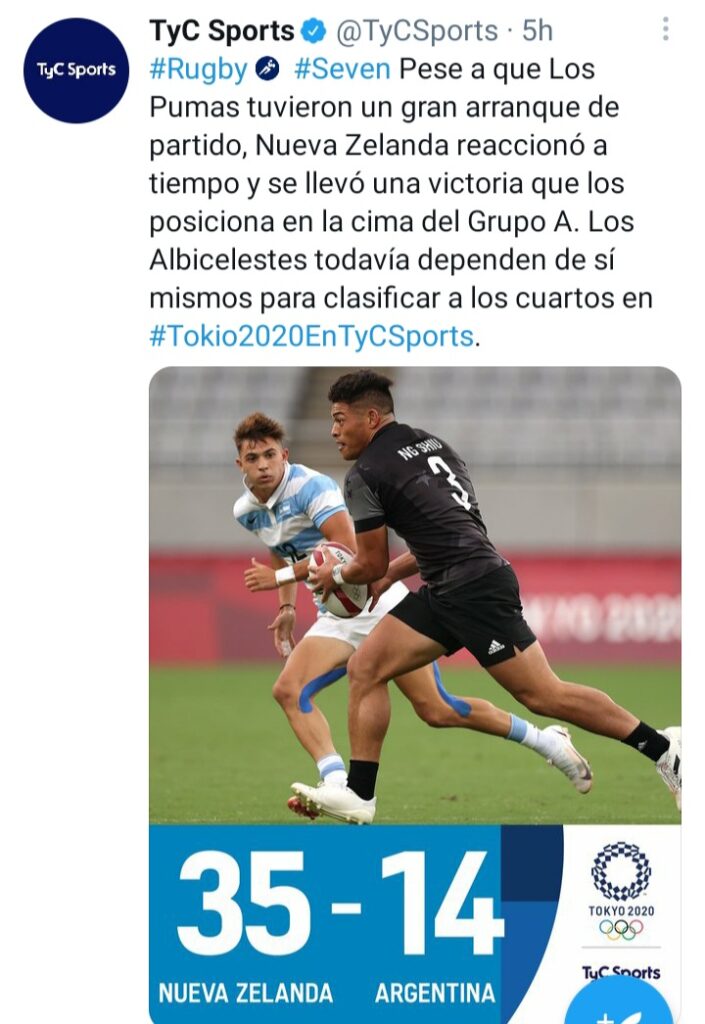Click the @TyCSports handle
The height and width of the screenshot is (1024, 705).
click(417, 31)
